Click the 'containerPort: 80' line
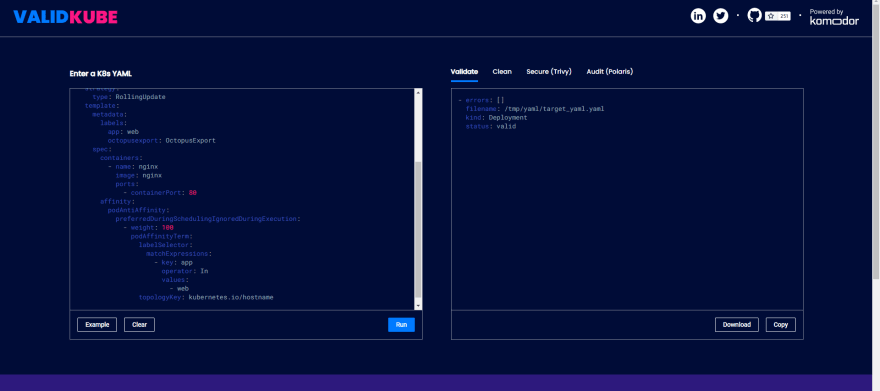Image resolution: width=880 pixels, height=391 pixels. [x=160, y=192]
